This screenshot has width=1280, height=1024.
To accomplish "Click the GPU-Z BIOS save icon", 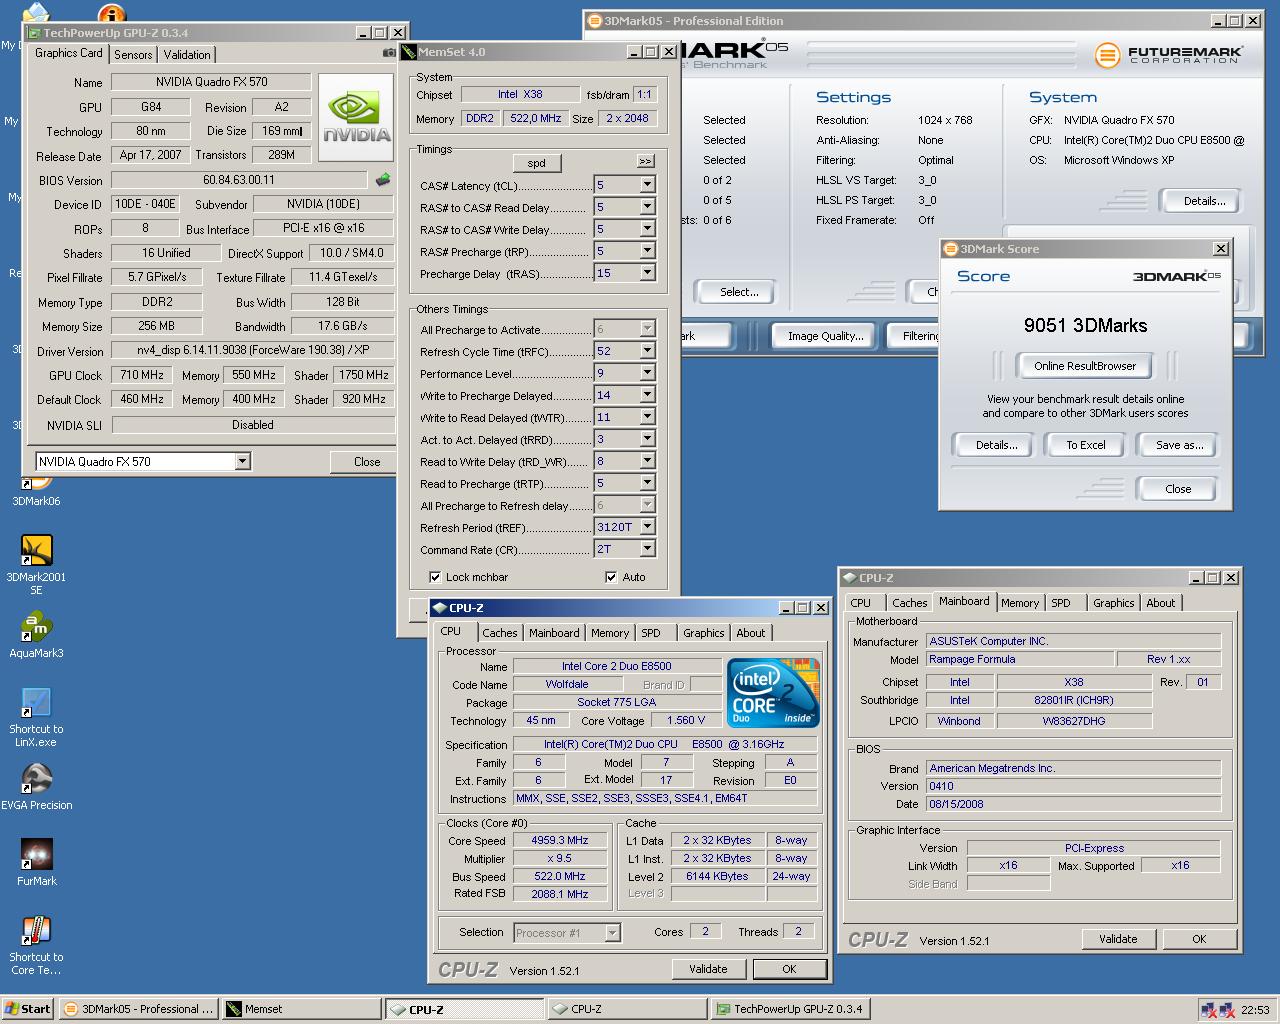I will 382,180.
